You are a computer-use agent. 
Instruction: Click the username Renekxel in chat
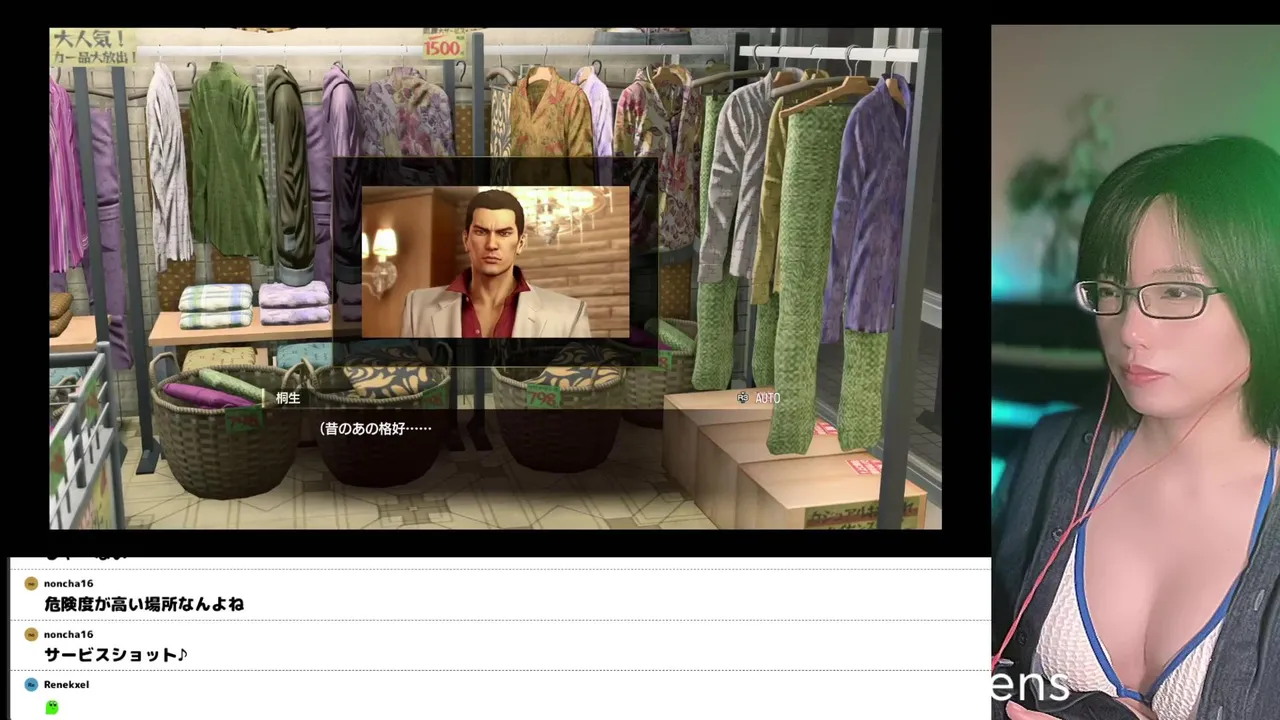(x=66, y=685)
